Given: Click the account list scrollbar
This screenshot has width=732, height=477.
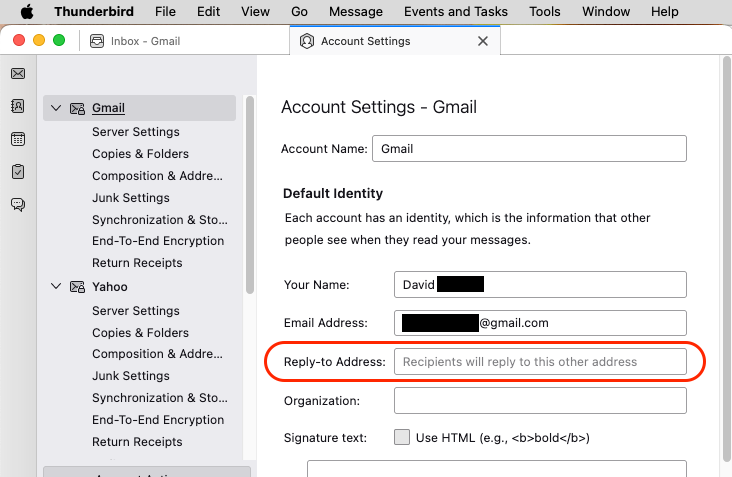Looking at the screenshot, I should coord(250,195).
